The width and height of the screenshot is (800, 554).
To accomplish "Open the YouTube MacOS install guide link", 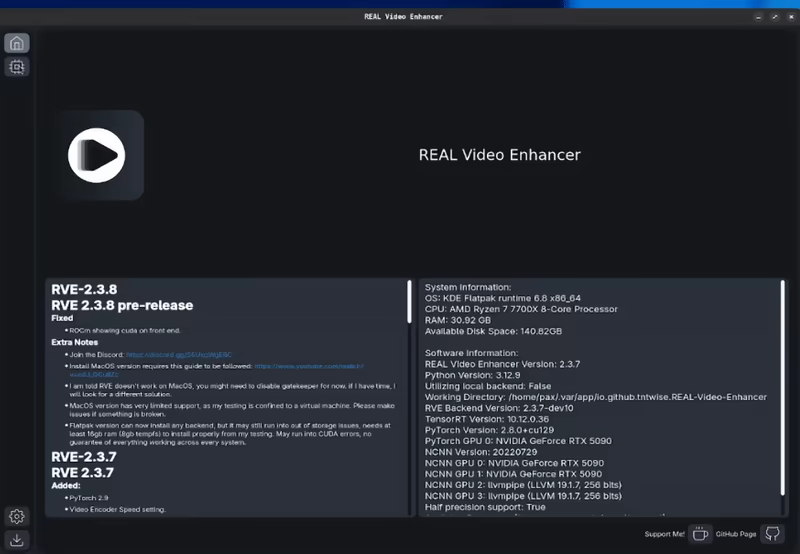I will (309, 366).
